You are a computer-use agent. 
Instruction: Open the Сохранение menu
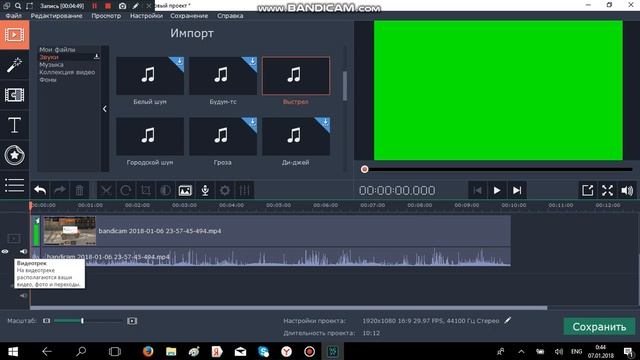[x=189, y=16]
